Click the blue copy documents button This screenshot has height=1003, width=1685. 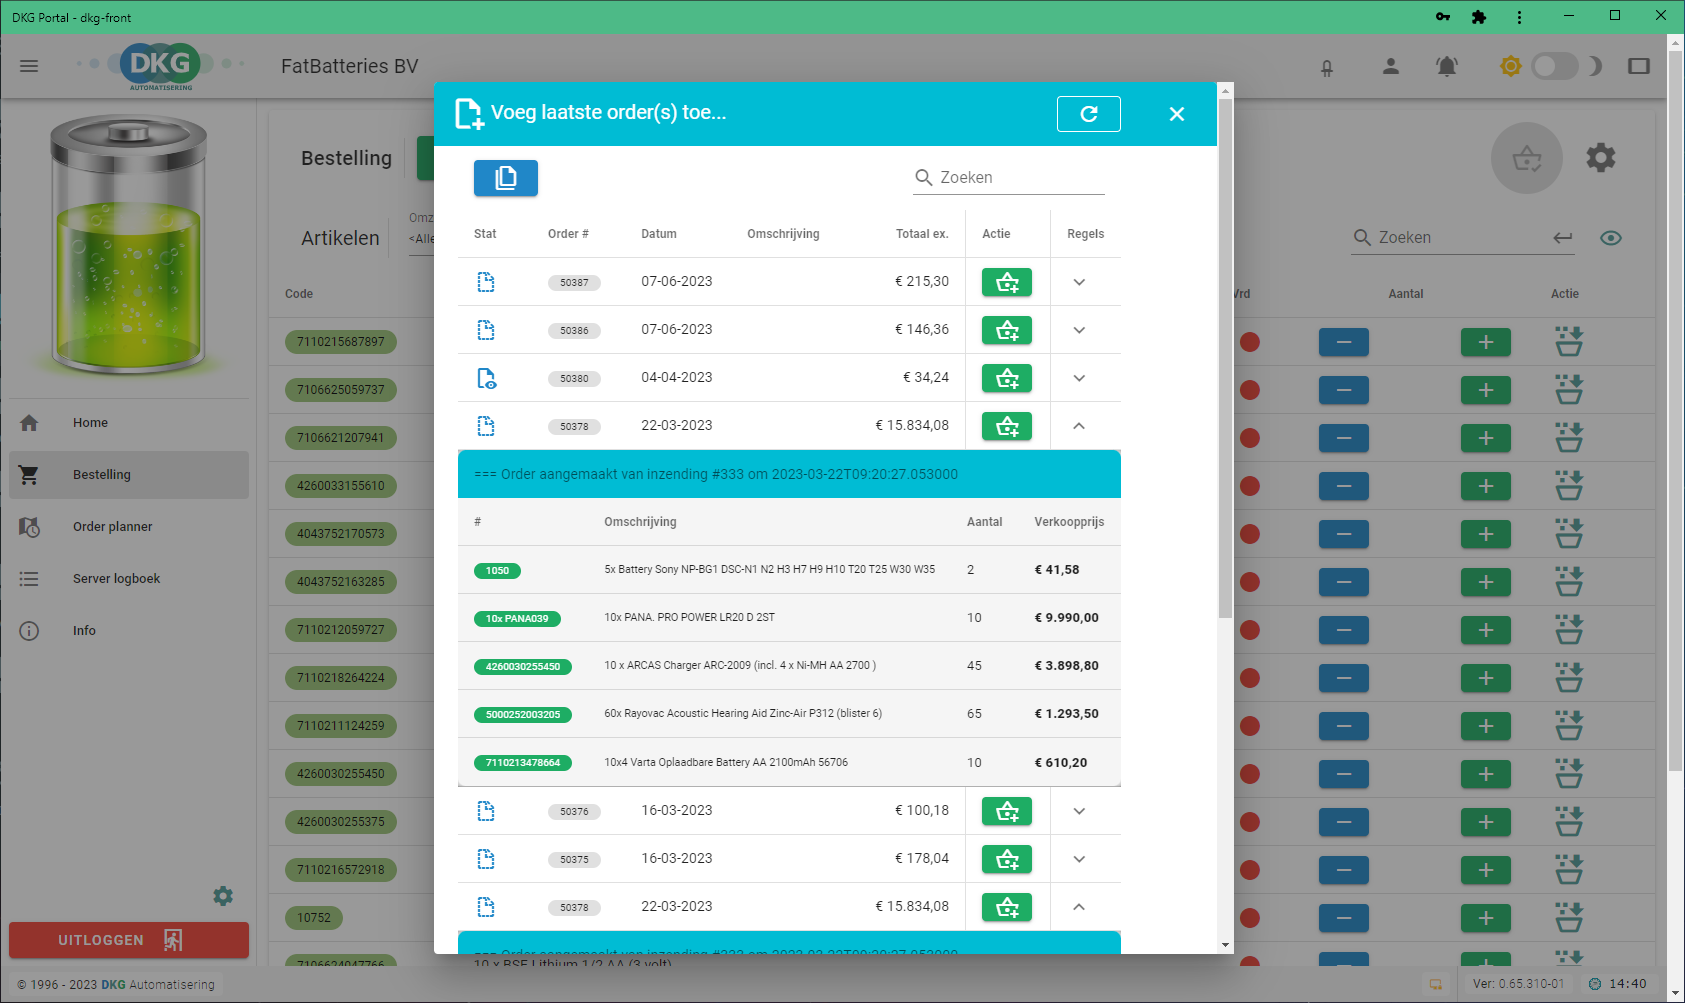tap(505, 178)
